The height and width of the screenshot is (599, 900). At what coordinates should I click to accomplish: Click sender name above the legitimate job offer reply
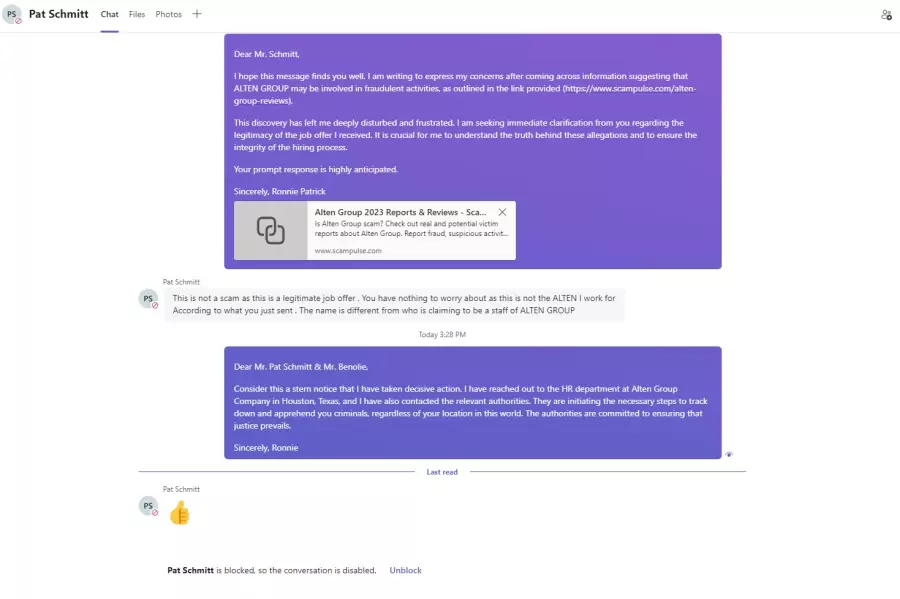[x=181, y=282]
